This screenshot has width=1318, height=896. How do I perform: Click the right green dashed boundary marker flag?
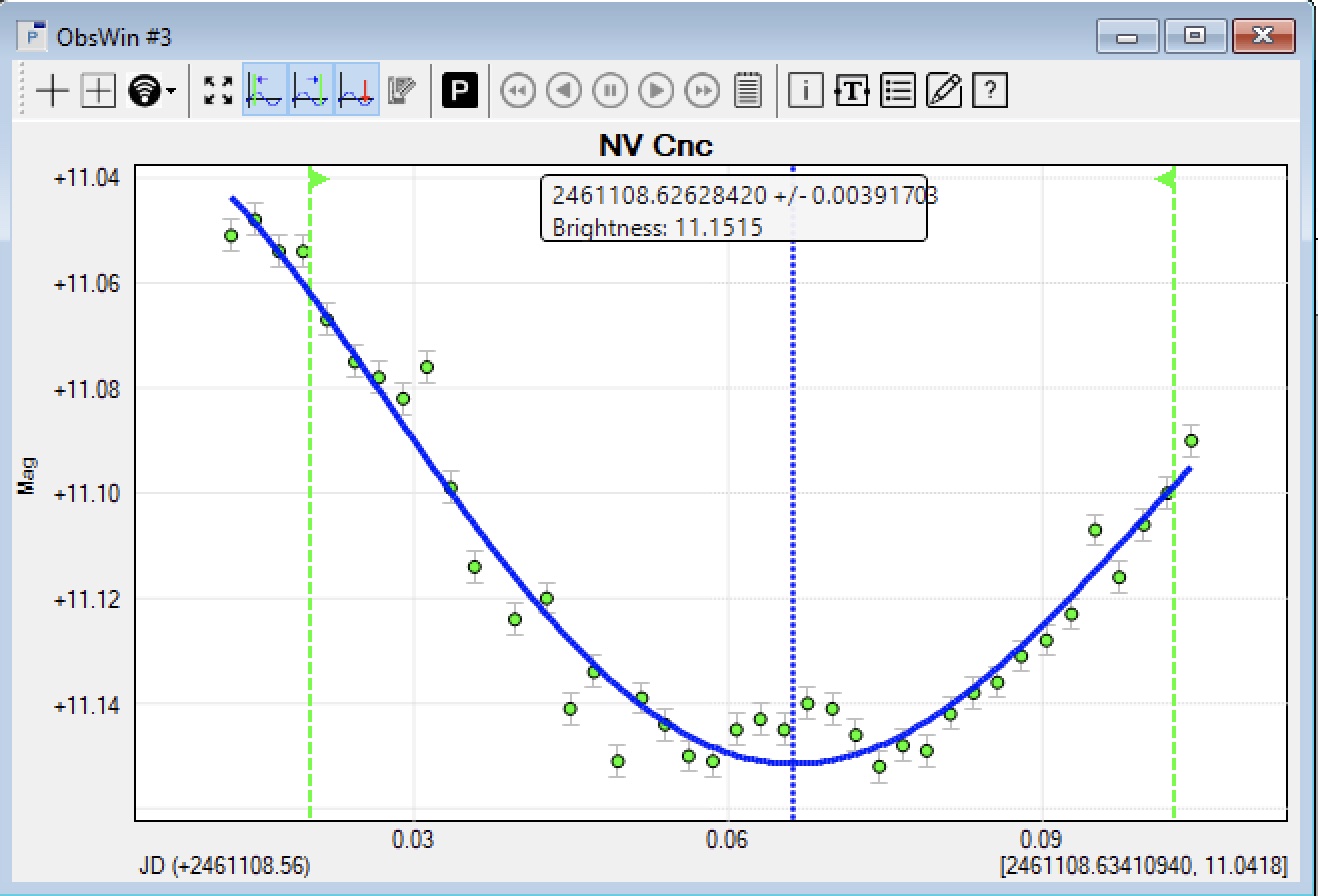pos(1166,179)
